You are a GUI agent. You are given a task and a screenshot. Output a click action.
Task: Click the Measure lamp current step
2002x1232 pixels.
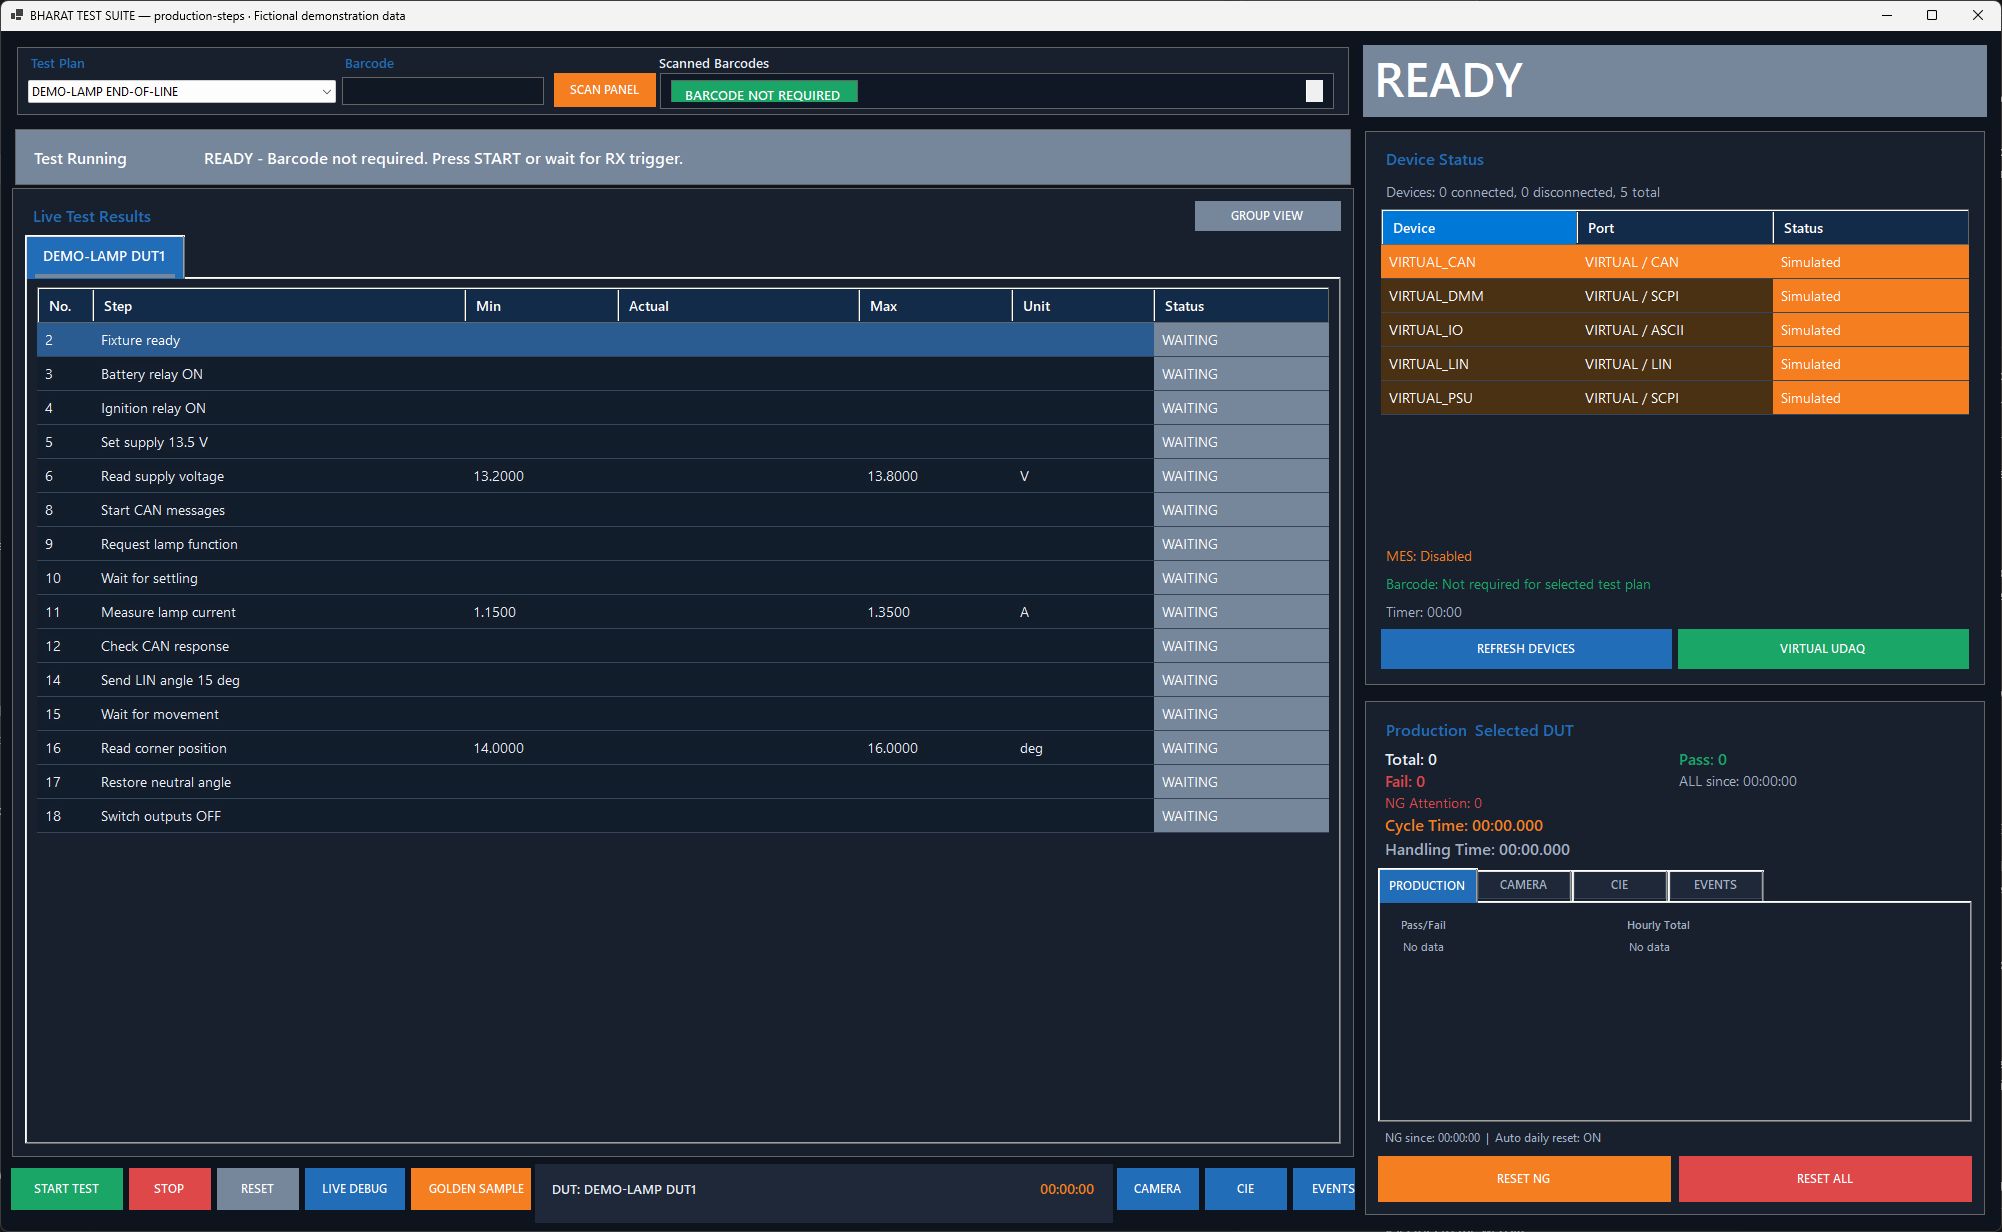pos(683,612)
